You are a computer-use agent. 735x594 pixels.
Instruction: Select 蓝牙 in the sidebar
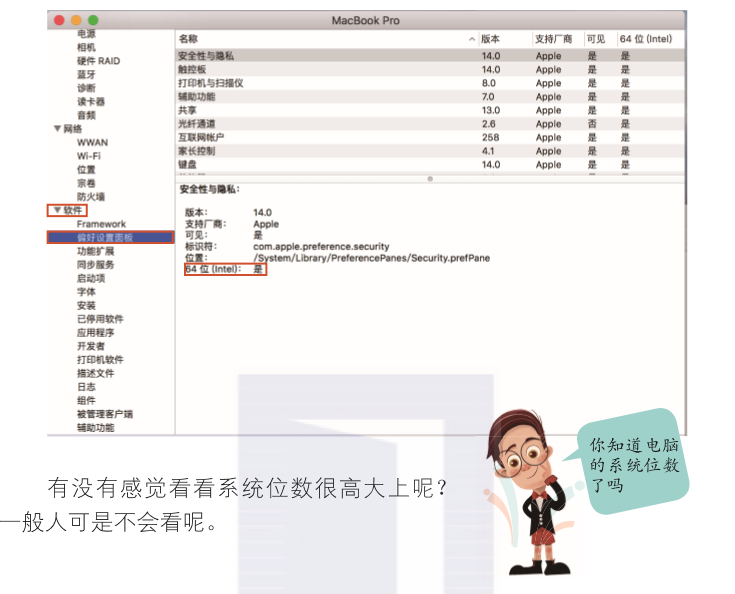pos(86,75)
